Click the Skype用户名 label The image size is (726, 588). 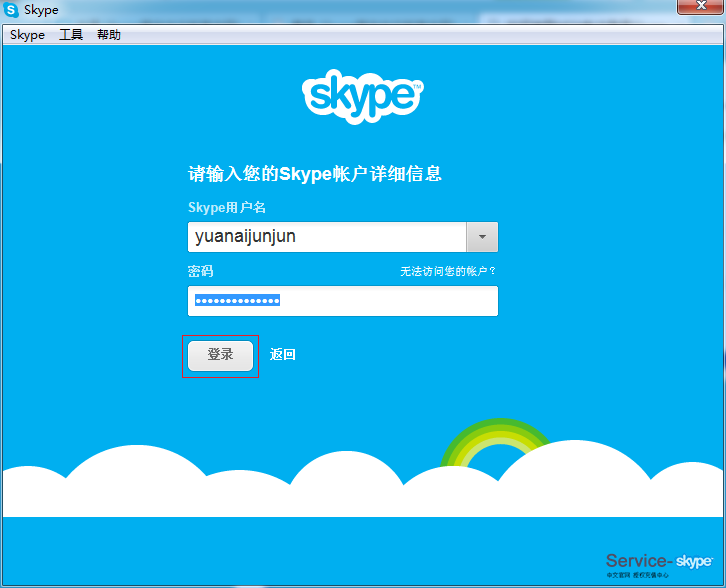pos(227,207)
